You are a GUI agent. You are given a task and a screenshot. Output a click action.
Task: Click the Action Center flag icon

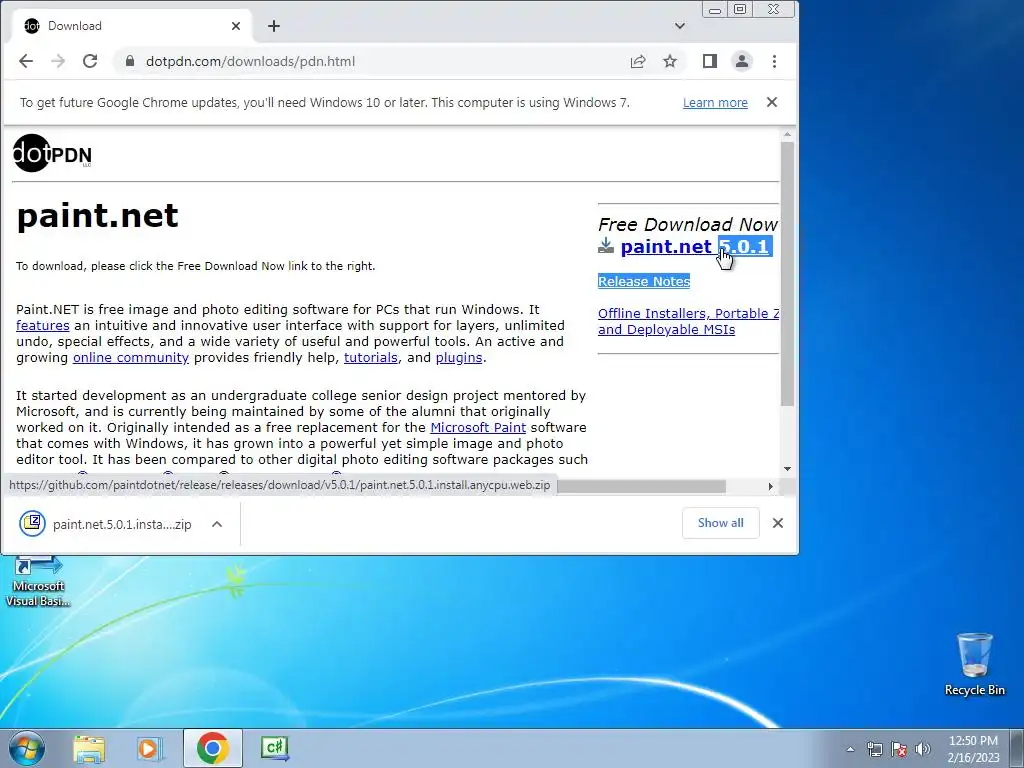click(899, 749)
